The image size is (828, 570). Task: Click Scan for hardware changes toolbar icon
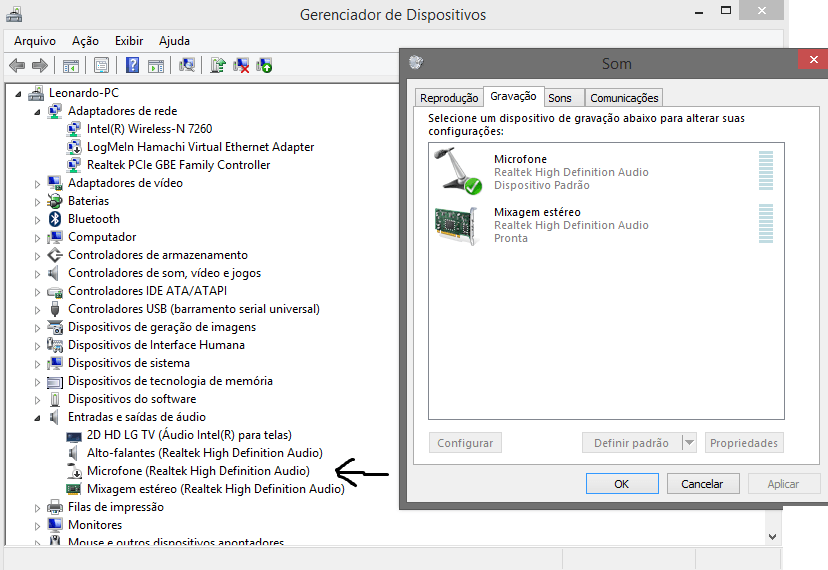186,66
